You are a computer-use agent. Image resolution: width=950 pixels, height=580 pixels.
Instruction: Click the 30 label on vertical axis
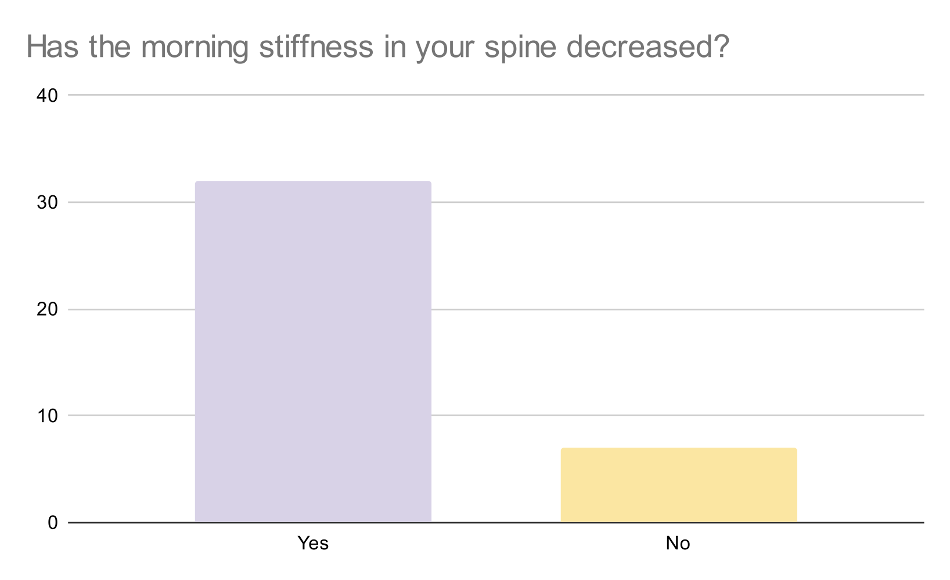tap(49, 202)
